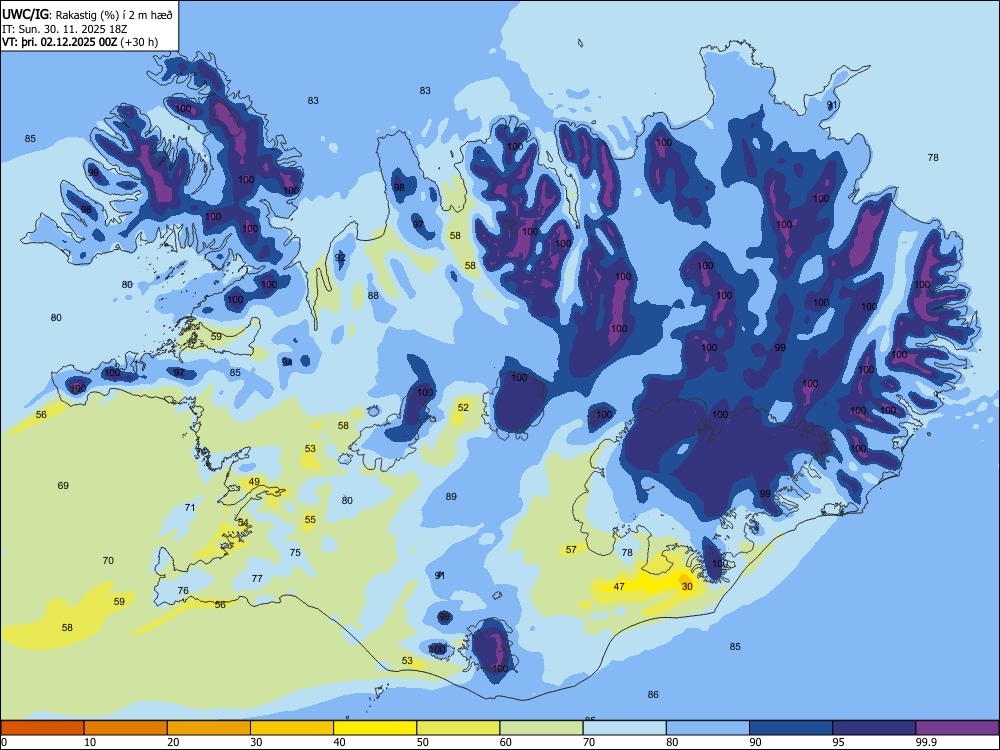The image size is (1000, 750).
Task: Click the map humidity value '52'
Action: pos(463,408)
